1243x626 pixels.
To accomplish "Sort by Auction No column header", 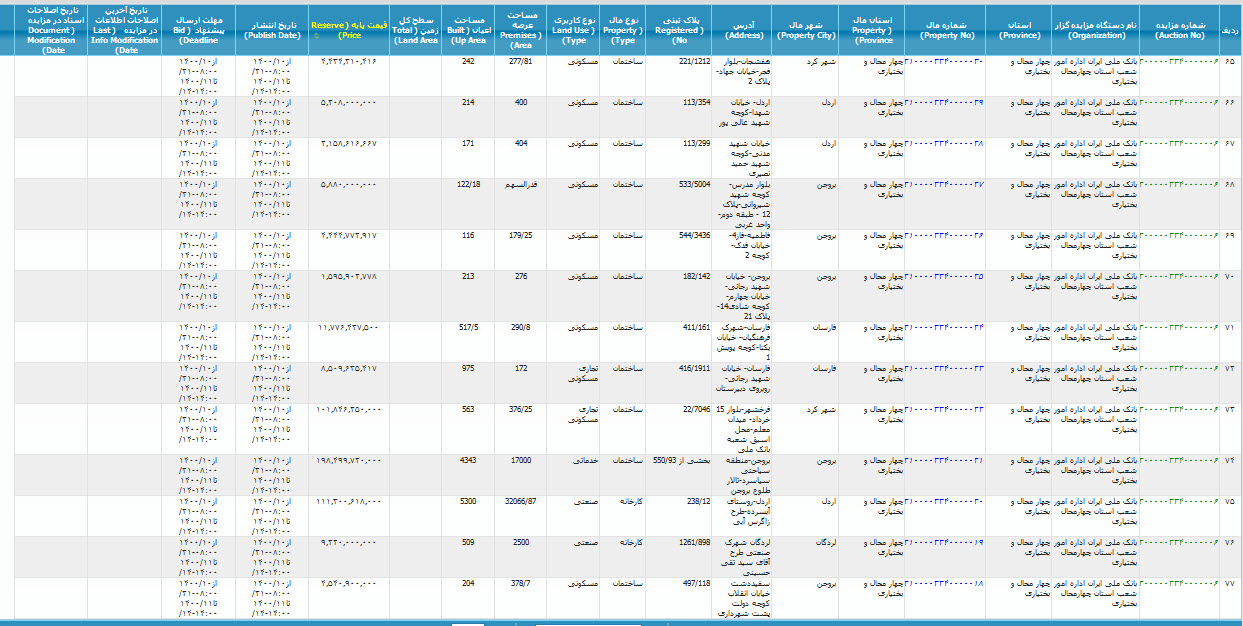I will [1178, 28].
